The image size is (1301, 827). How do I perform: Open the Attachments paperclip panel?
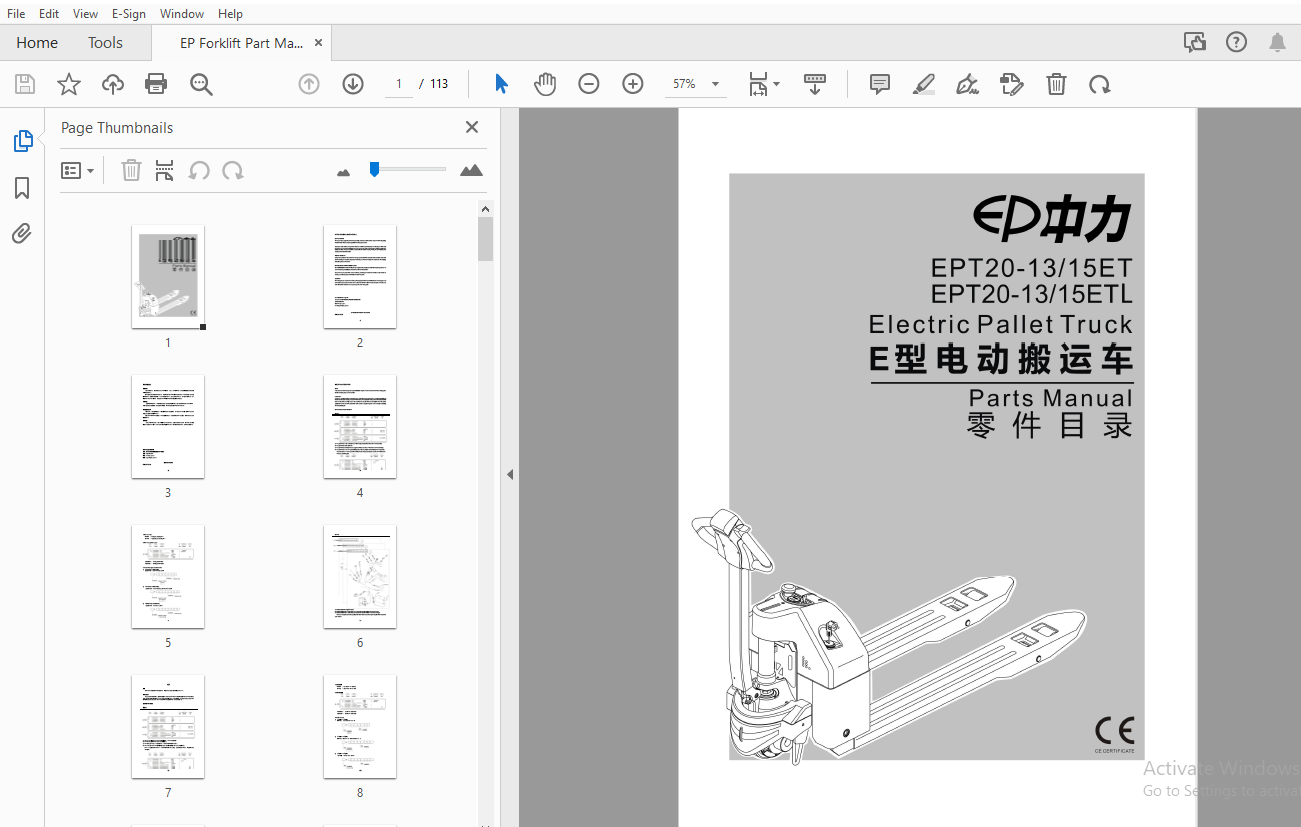pos(22,234)
